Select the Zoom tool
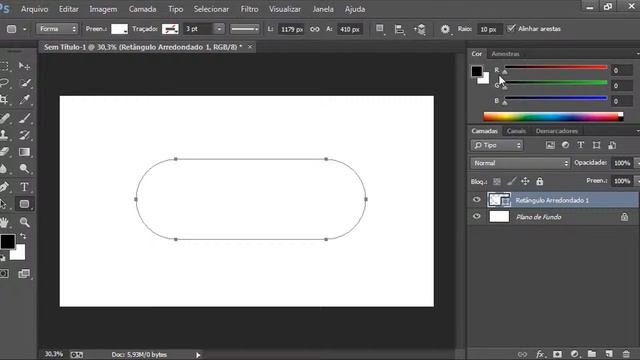Viewport: 640px width, 360px height. click(24, 222)
